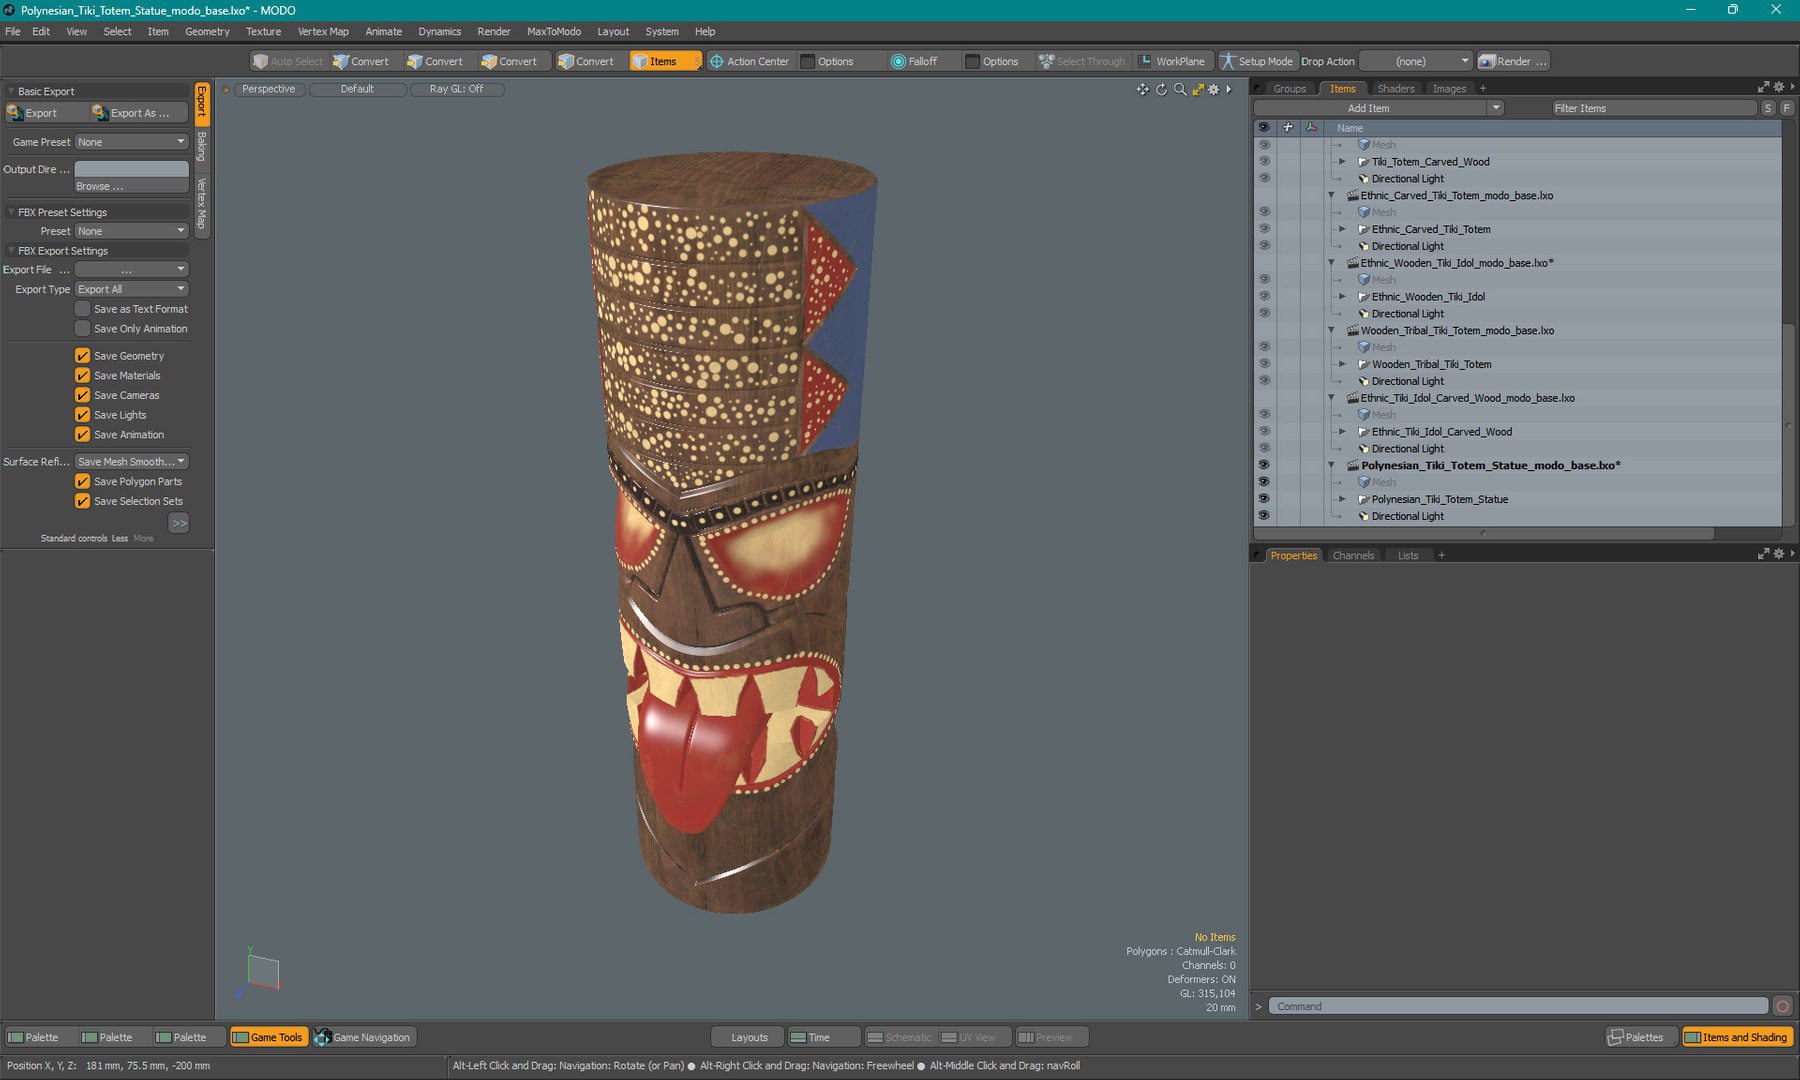Collapse the Wooden_Tribal_Tiki_Totem_modo_base.lxo scene

point(1331,330)
